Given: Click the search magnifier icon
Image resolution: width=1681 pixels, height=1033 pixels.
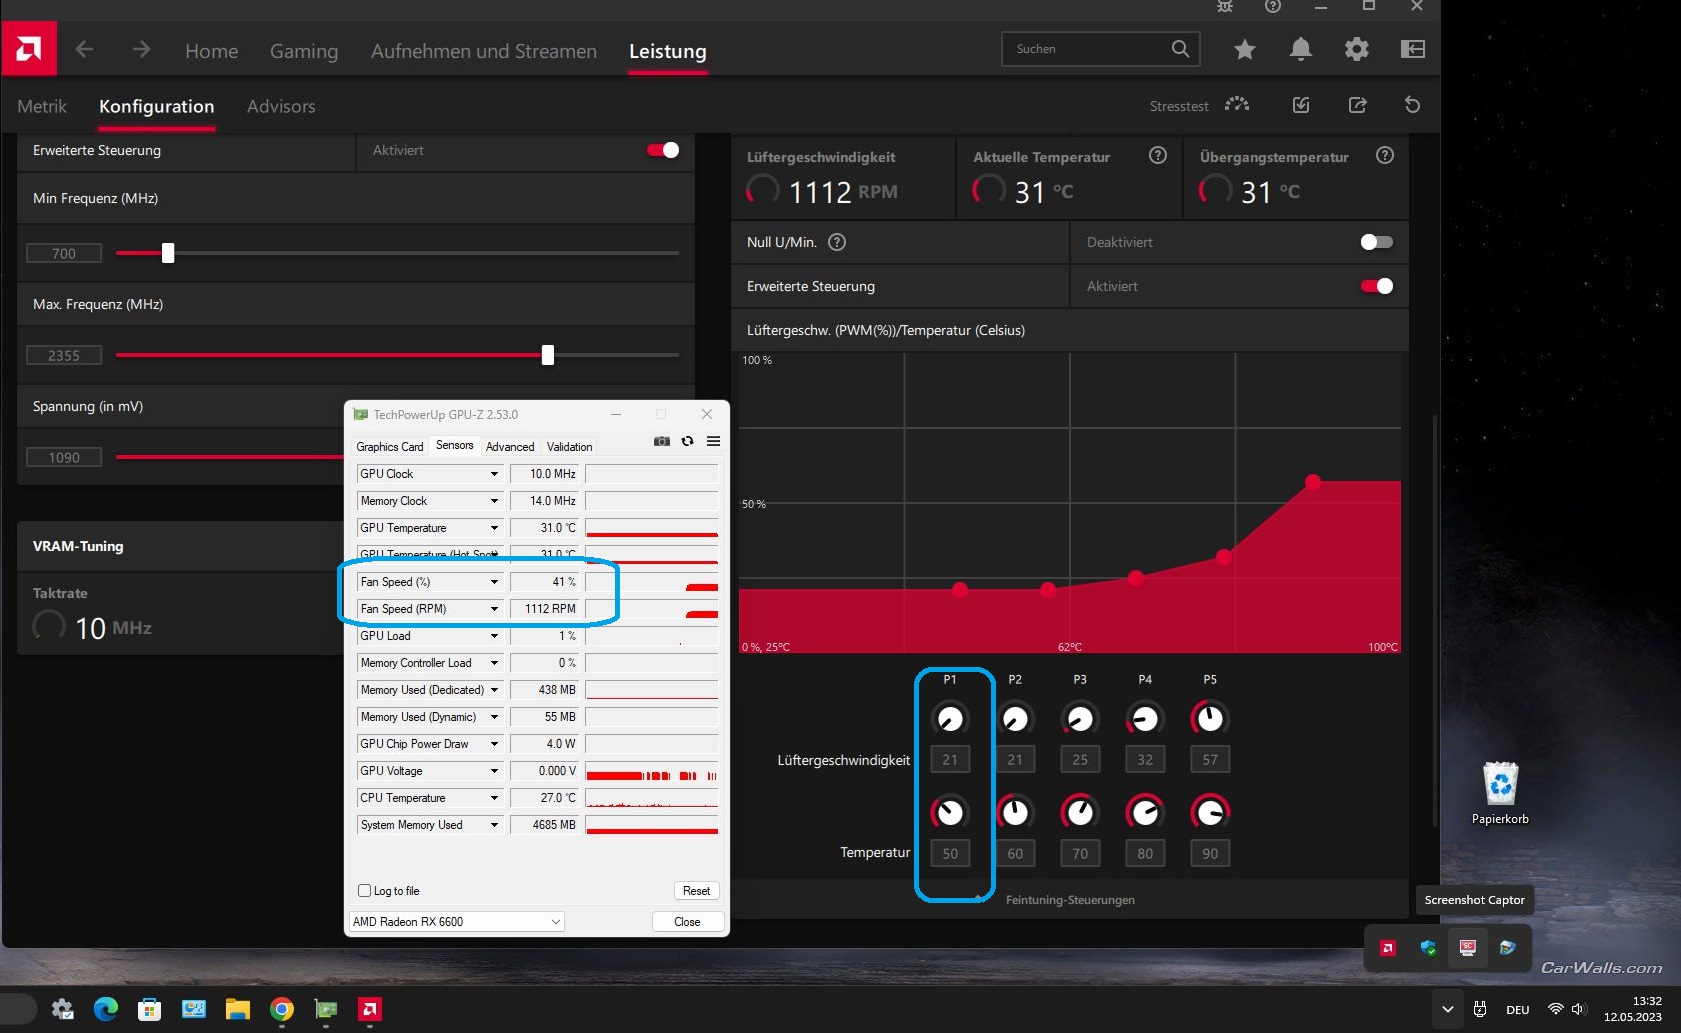Looking at the screenshot, I should coord(1180,48).
